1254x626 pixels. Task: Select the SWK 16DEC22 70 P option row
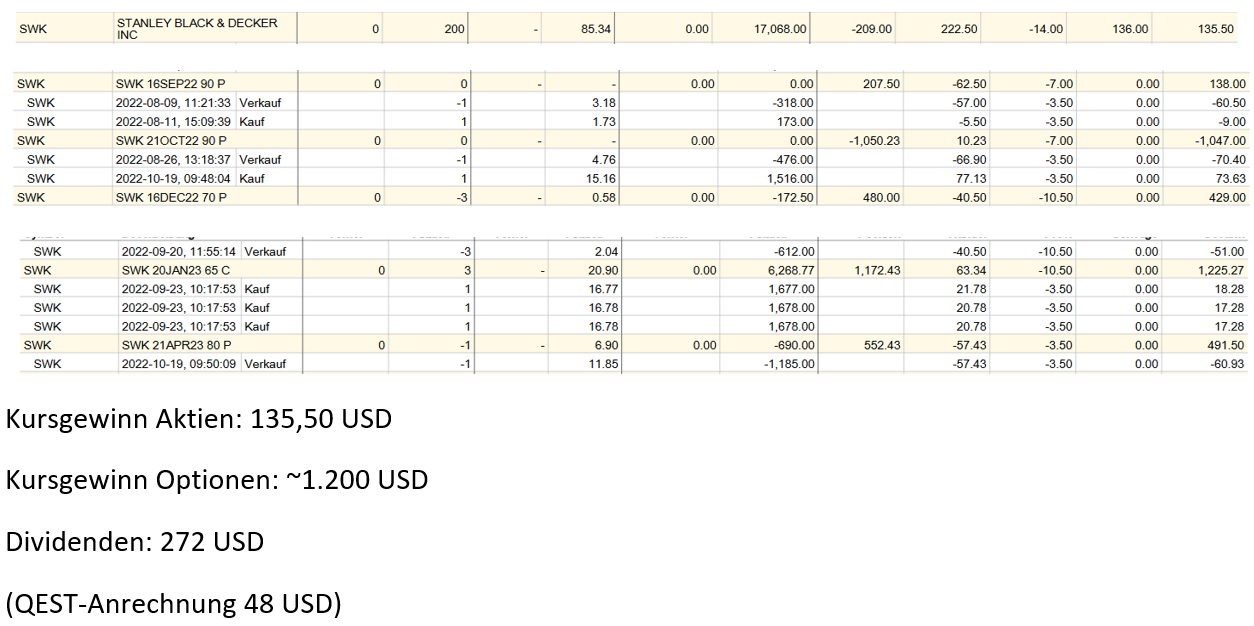point(171,198)
